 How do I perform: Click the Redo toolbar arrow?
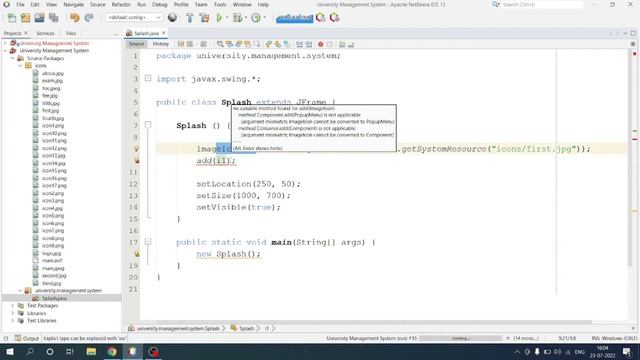pyautogui.click(x=89, y=18)
